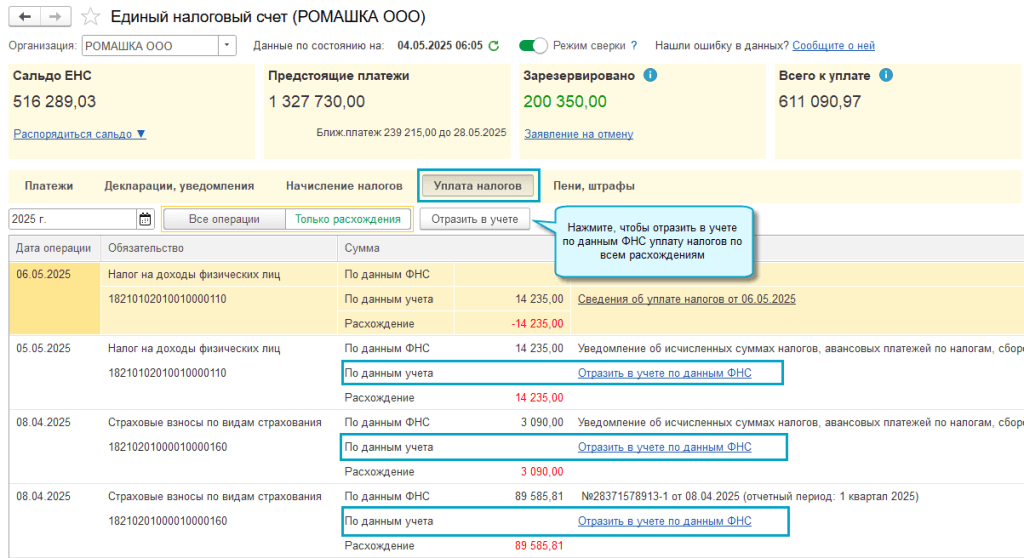Select Все операции filter
This screenshot has width=1024, height=558.
(224, 219)
